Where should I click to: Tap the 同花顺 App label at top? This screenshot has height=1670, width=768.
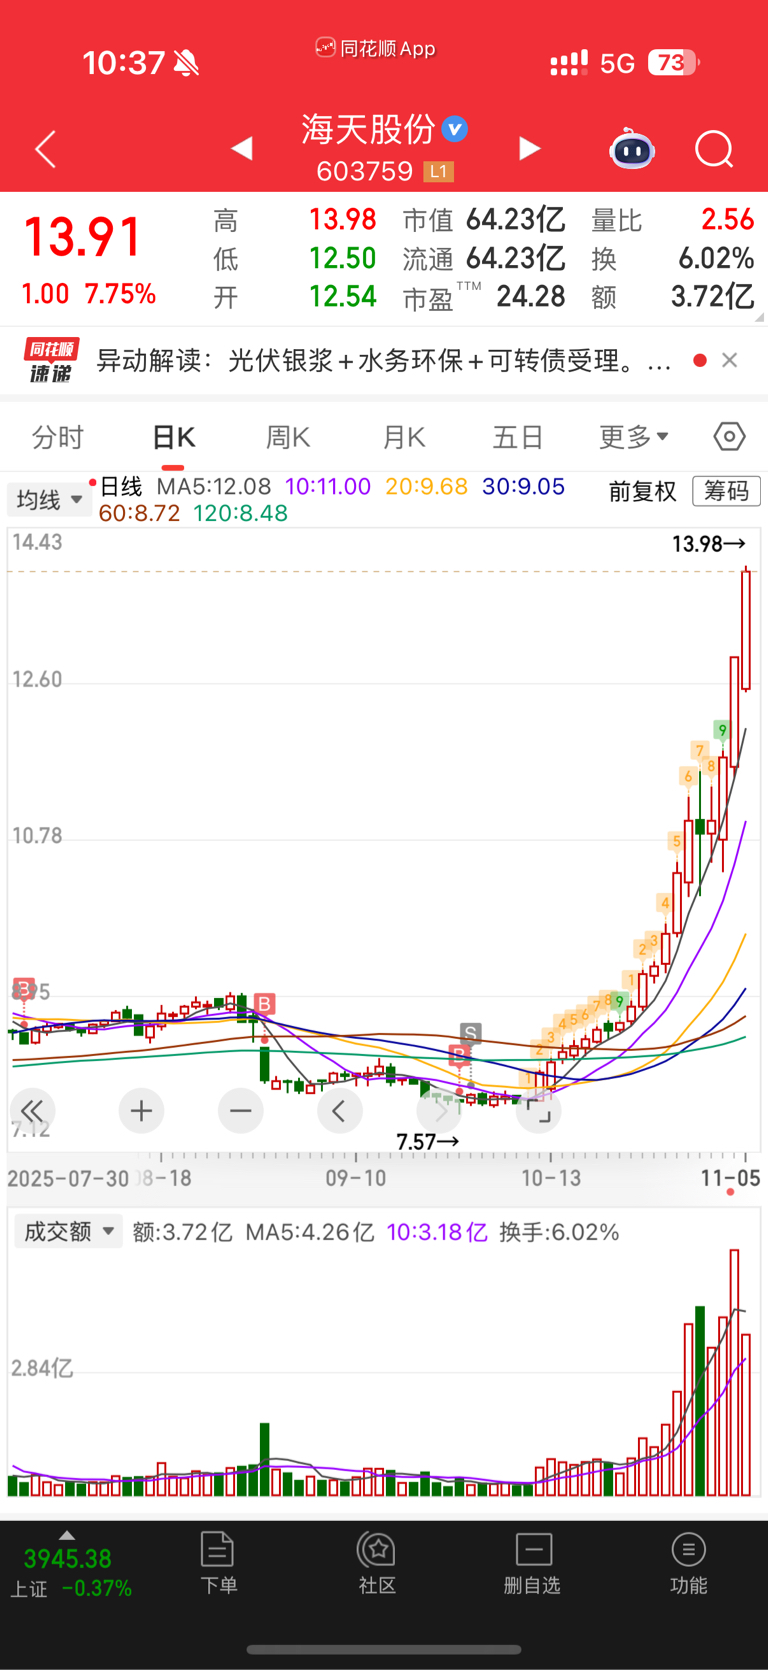[x=376, y=48]
